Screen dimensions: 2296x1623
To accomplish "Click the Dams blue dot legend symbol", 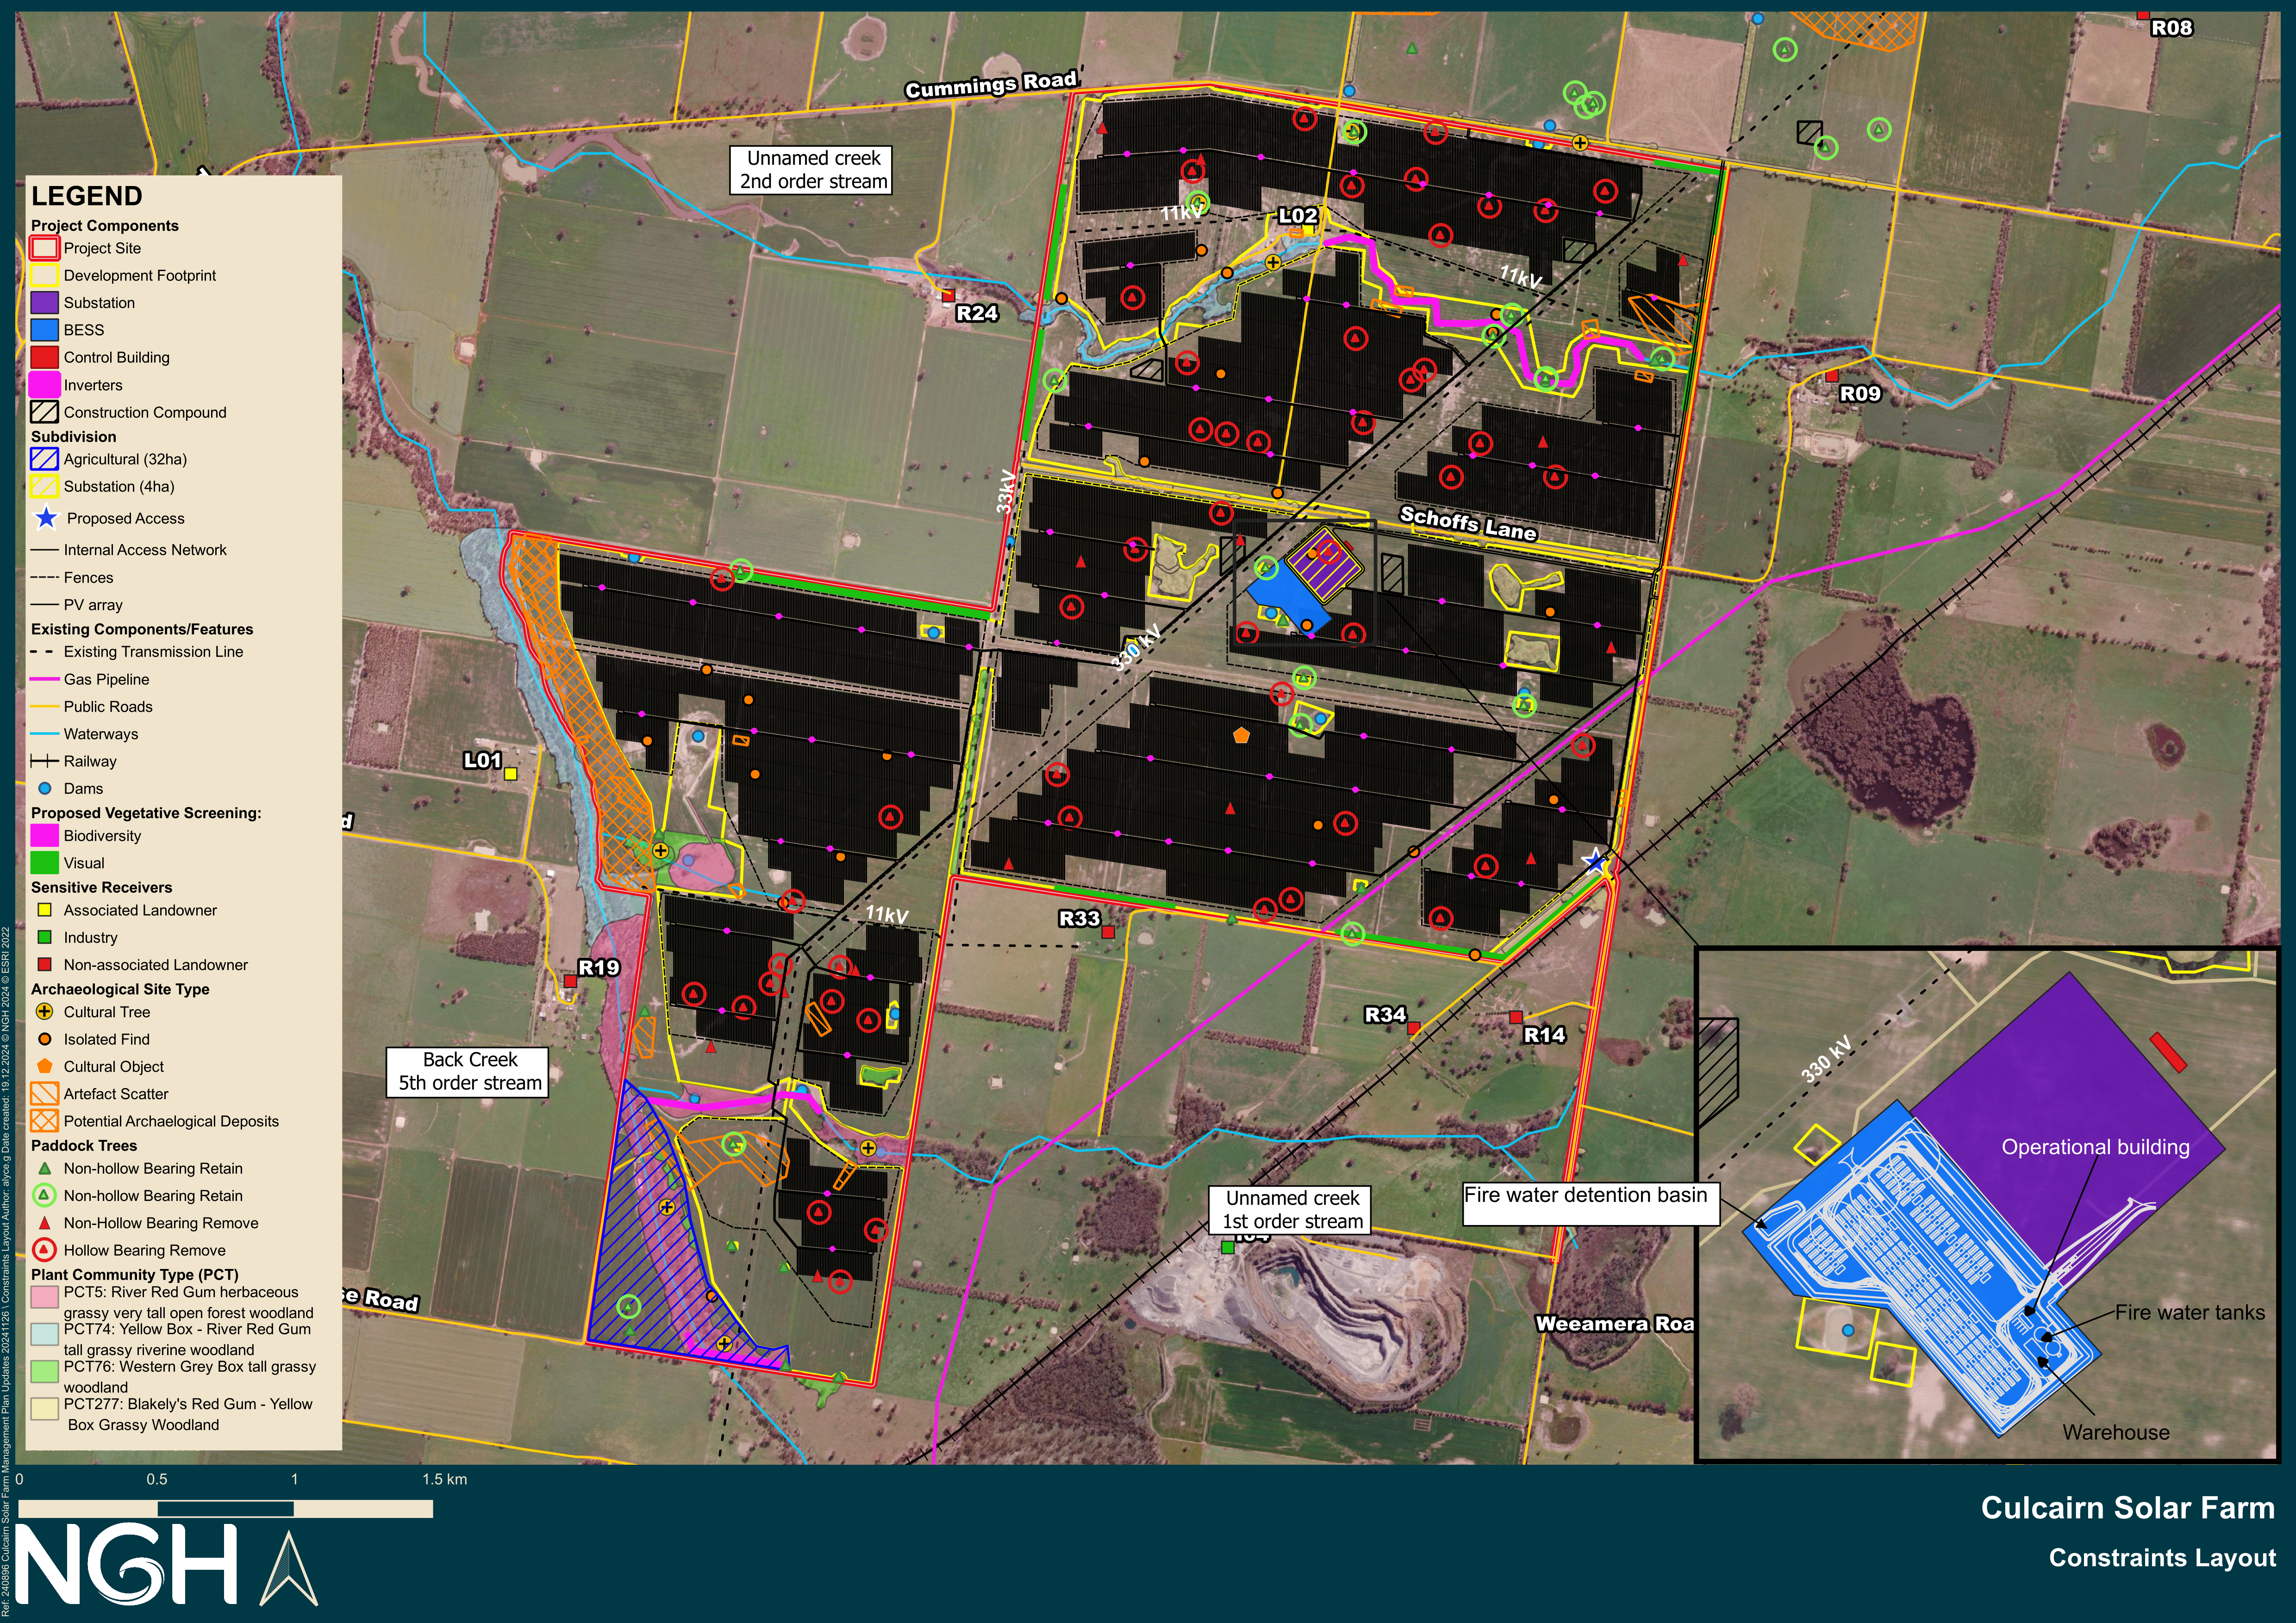I will 44,788.
